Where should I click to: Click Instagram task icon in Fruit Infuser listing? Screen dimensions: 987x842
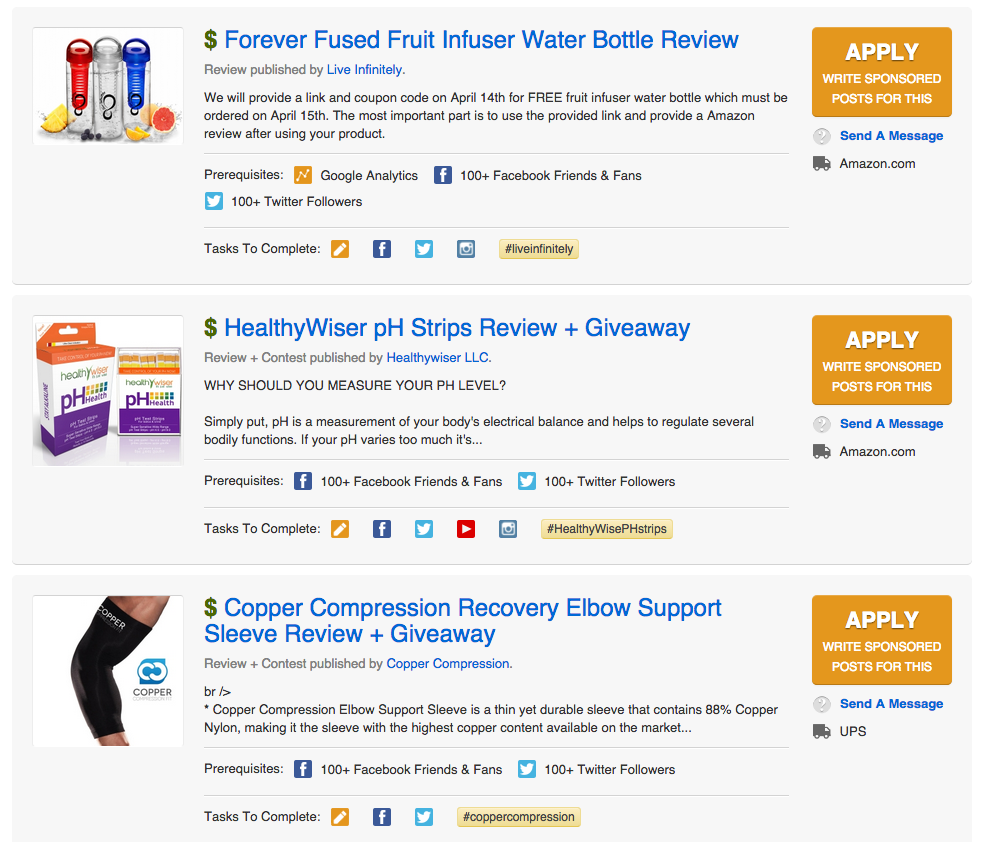click(x=466, y=249)
